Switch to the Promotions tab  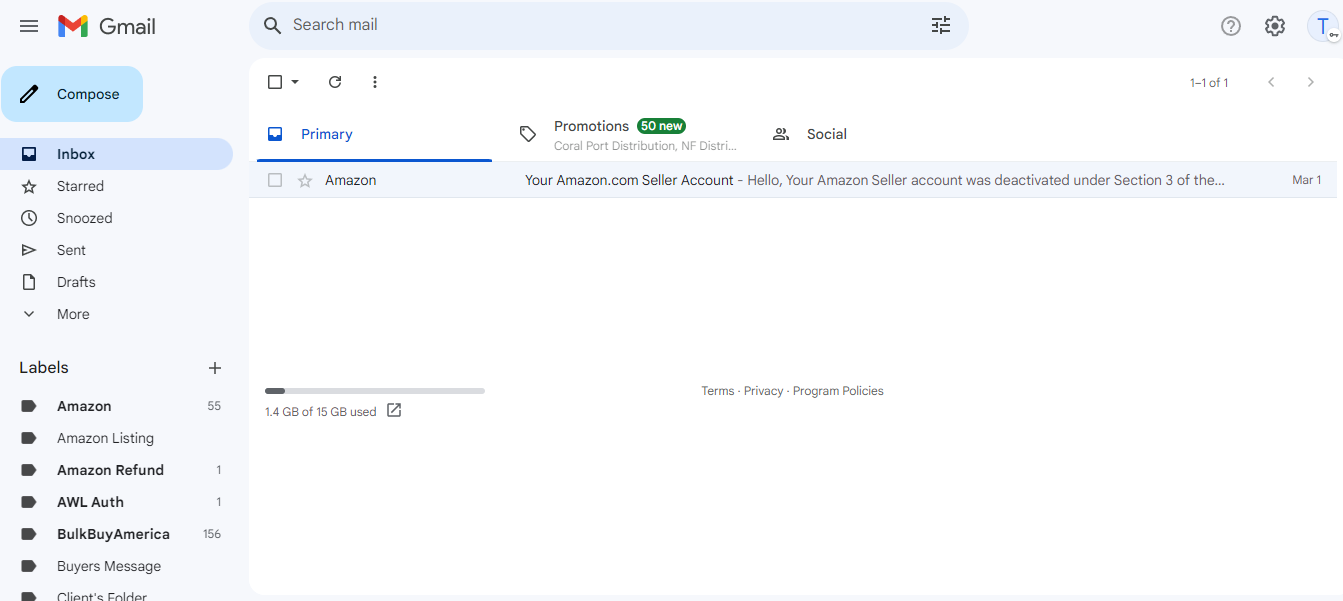[627, 134]
